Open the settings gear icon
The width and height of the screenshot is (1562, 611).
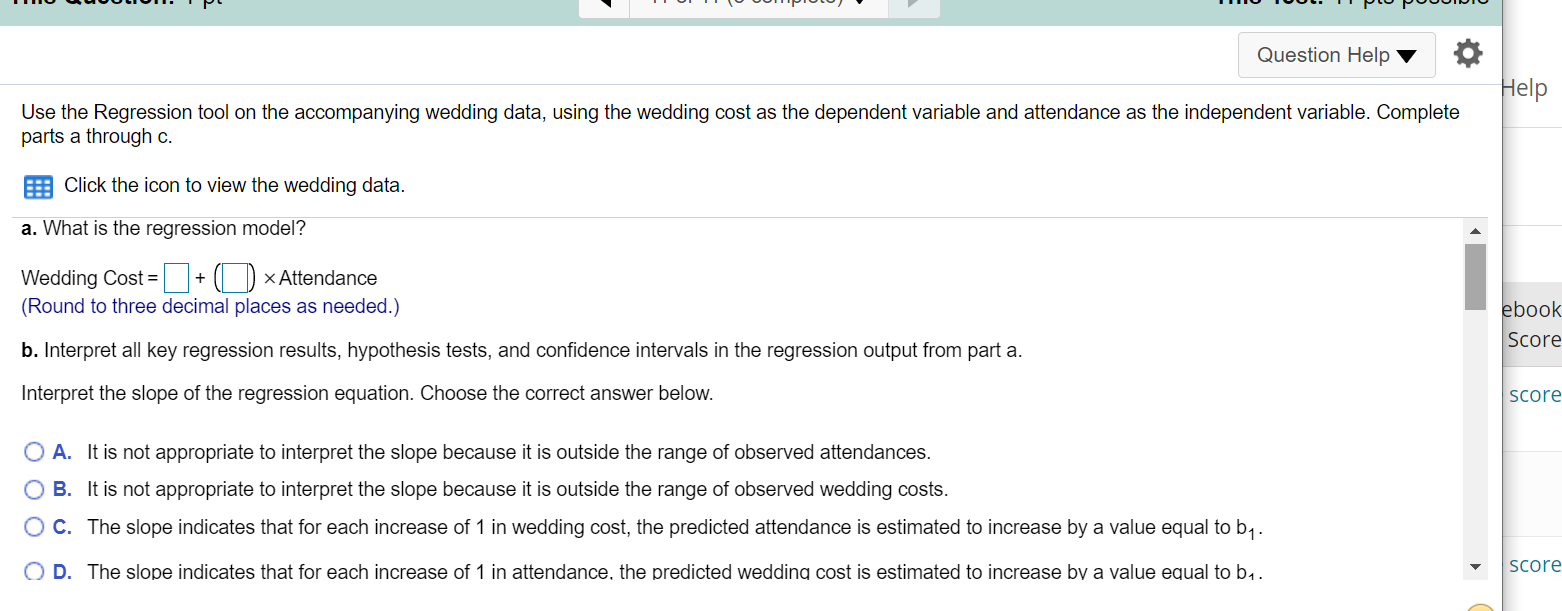pos(1468,54)
